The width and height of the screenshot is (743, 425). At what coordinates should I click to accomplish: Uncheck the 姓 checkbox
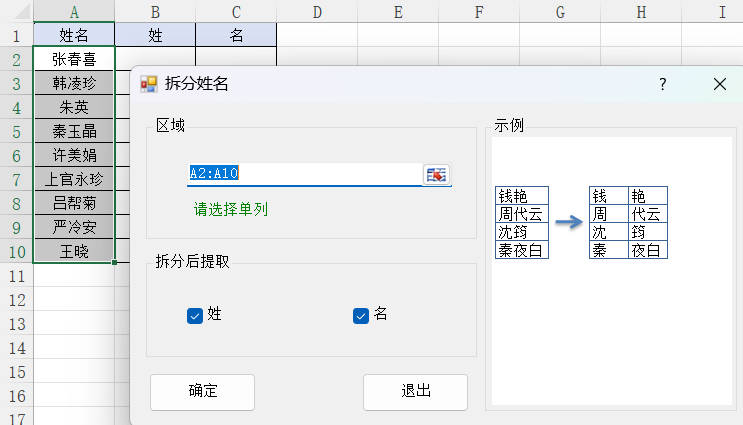(195, 316)
